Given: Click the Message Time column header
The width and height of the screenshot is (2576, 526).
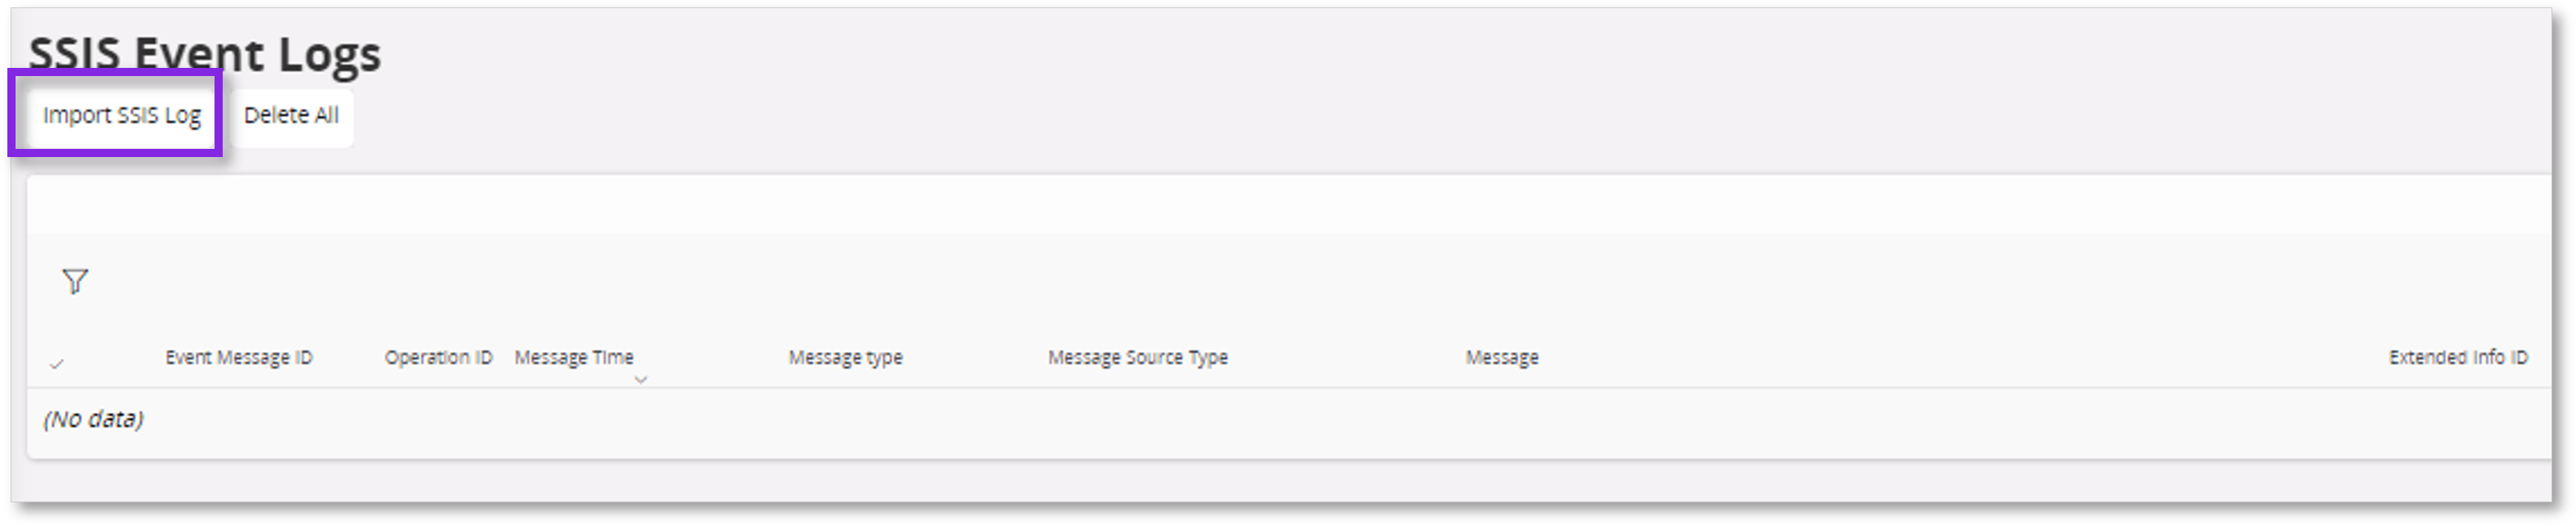Looking at the screenshot, I should tap(573, 357).
